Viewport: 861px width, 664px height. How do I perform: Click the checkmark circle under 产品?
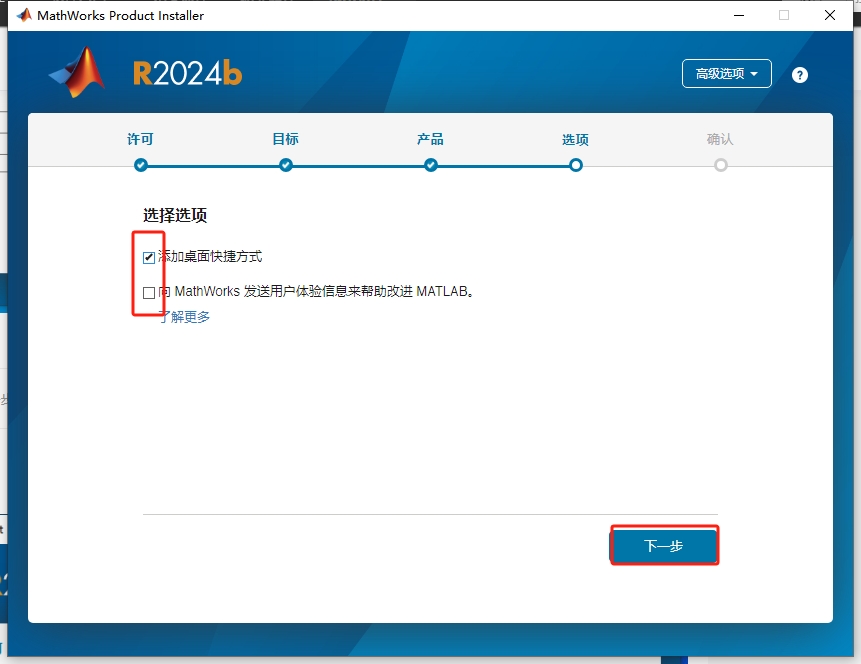pos(430,165)
